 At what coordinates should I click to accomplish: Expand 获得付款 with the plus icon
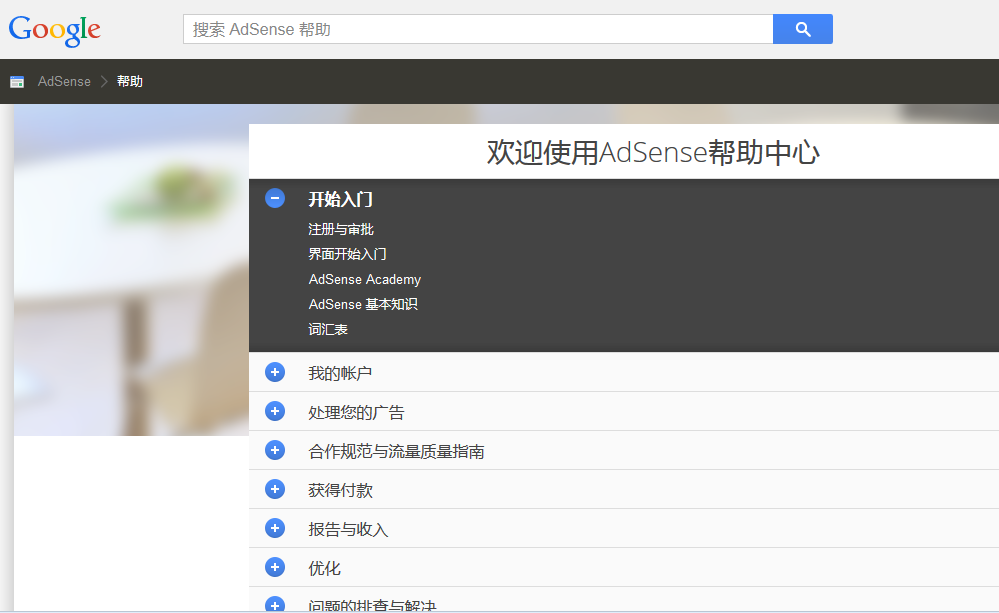coord(275,489)
